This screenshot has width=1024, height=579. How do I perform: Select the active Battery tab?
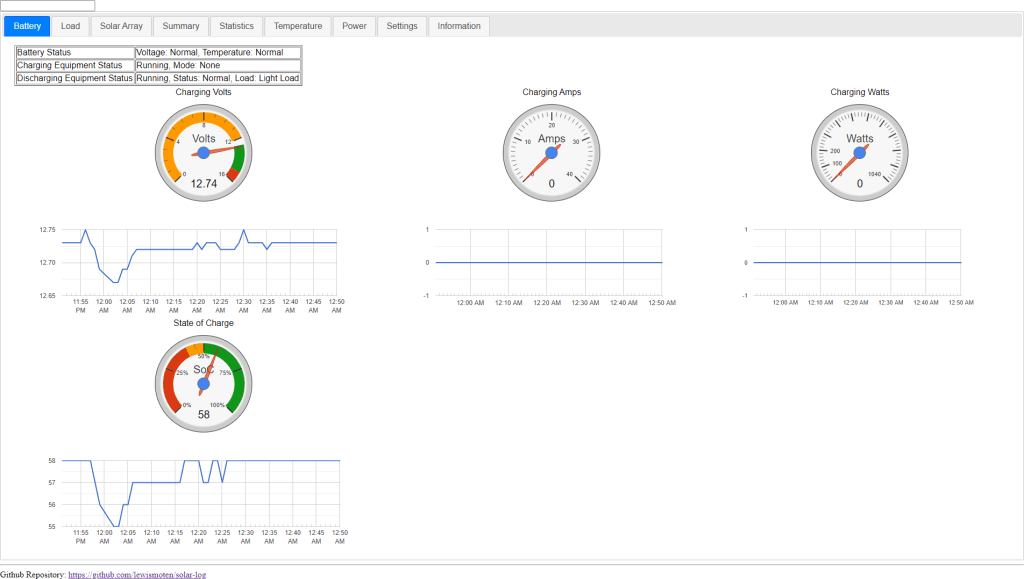[x=27, y=26]
